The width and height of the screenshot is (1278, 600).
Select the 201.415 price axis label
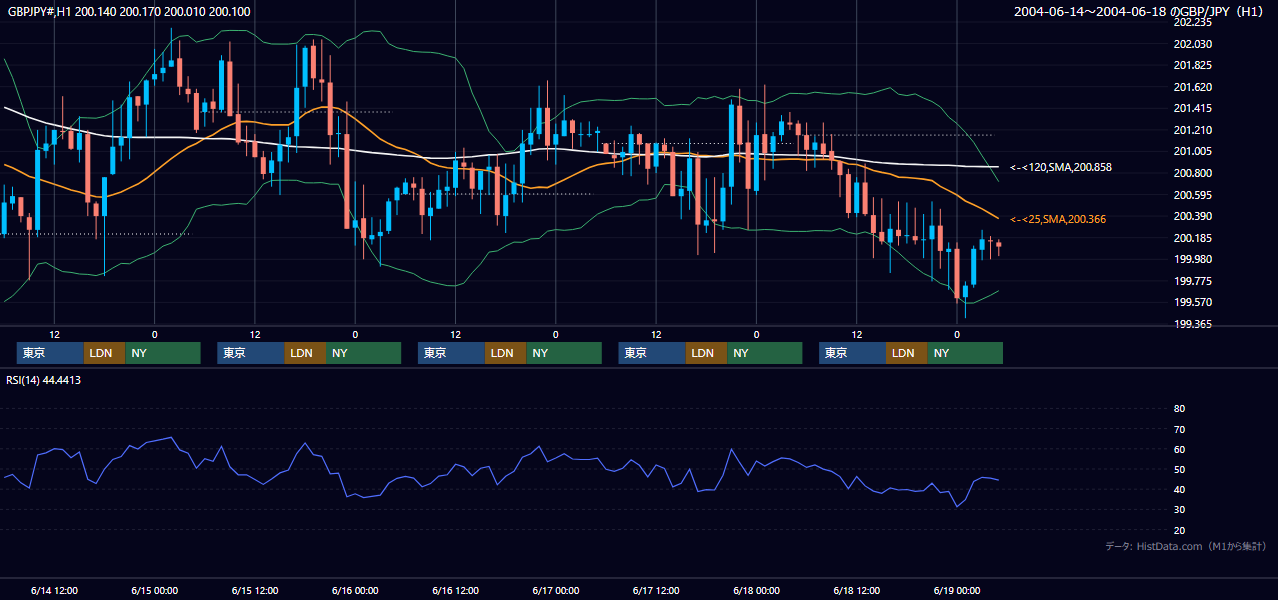coord(1192,108)
